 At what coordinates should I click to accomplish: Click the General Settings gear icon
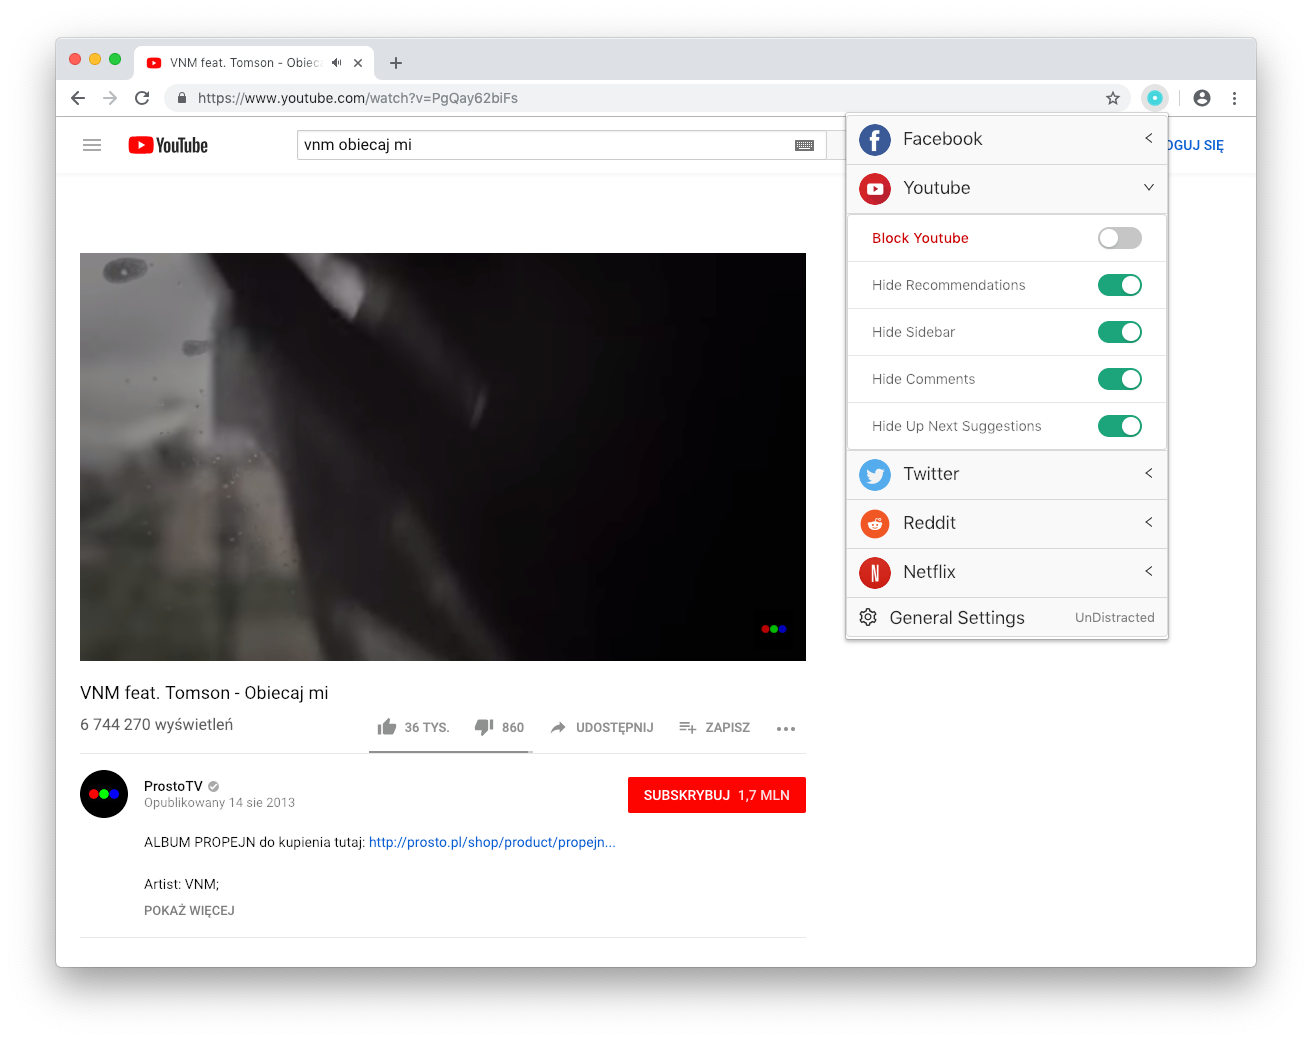pos(868,617)
